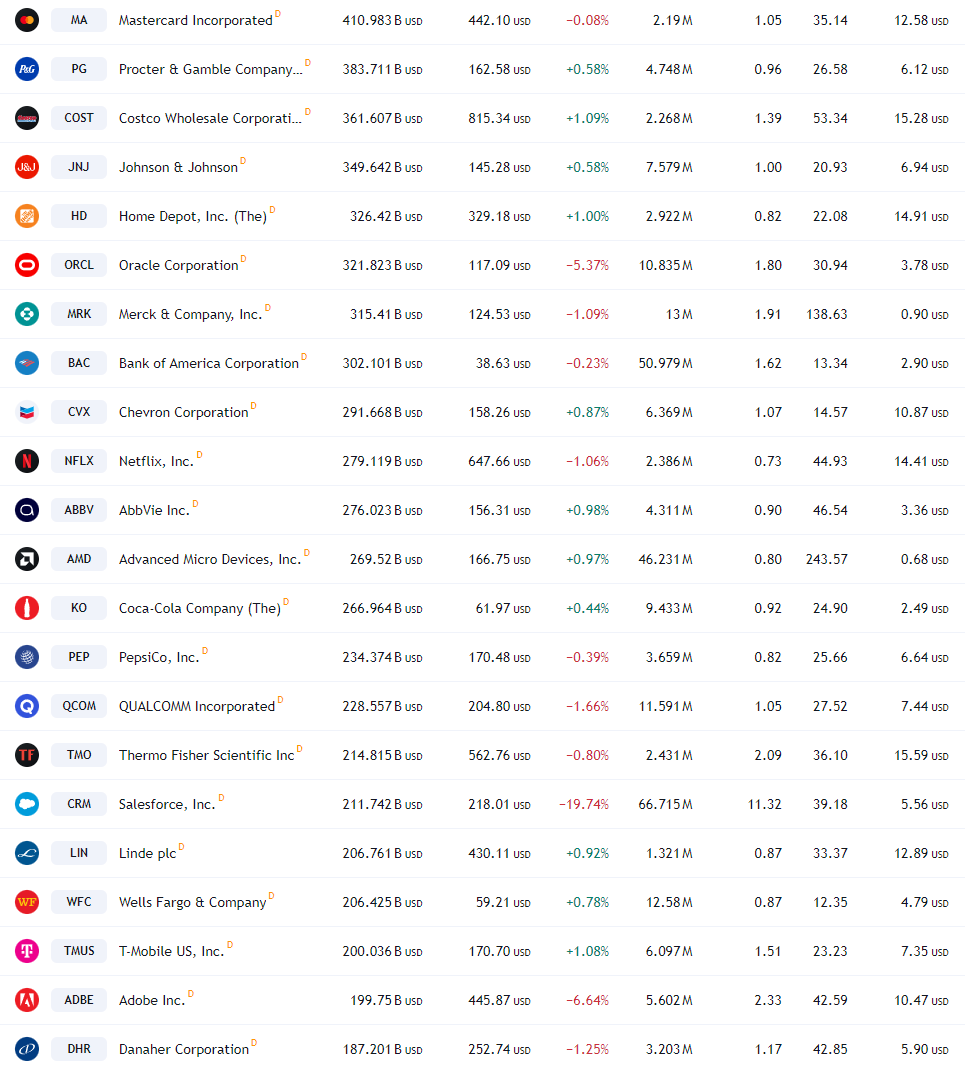Open the ADBE ticker symbol
The width and height of the screenshot is (965, 1070).
coord(79,1000)
